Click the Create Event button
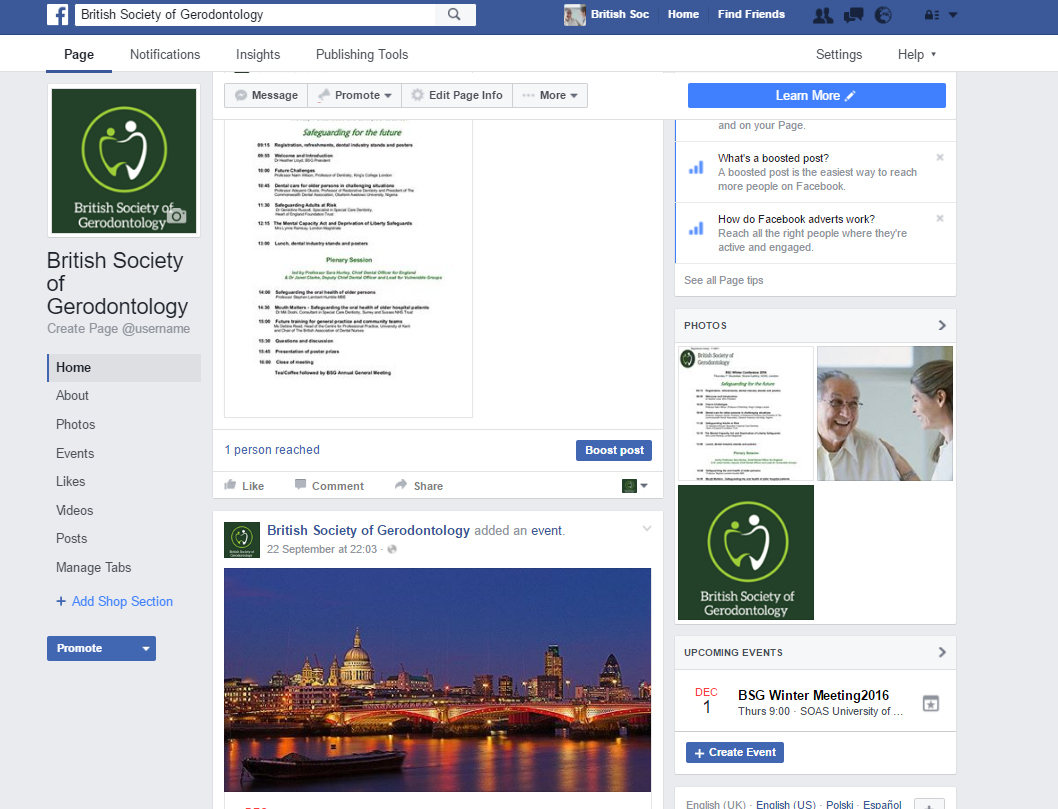Image resolution: width=1058 pixels, height=809 pixels. tap(735, 752)
